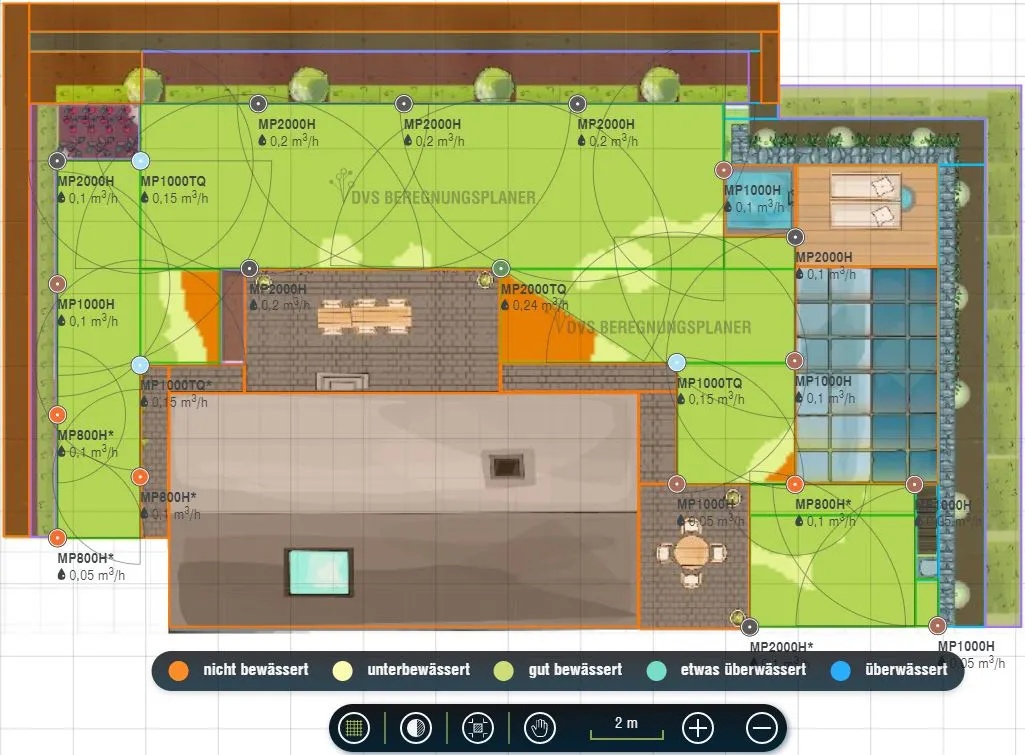This screenshot has width=1025, height=755.
Task: Click the 2 m scale indicator
Action: 626,727
